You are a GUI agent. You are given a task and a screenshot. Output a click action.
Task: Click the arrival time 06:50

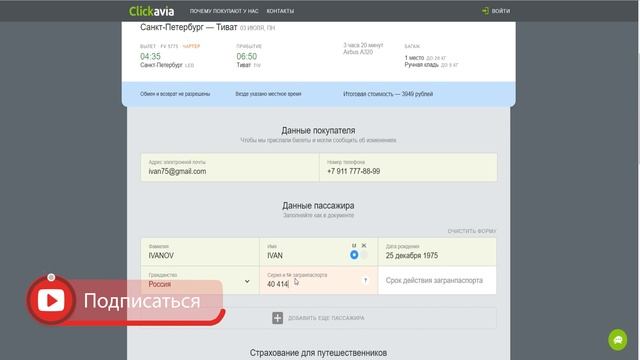247,56
